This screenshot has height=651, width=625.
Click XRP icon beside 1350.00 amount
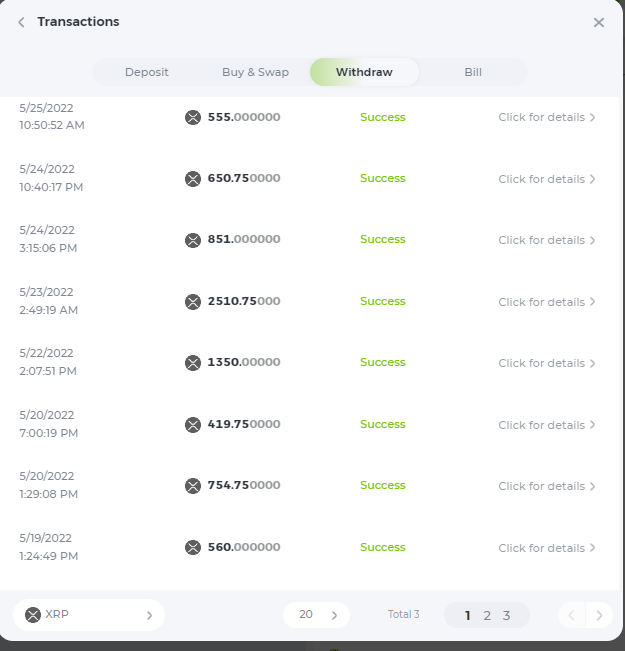pyautogui.click(x=193, y=363)
